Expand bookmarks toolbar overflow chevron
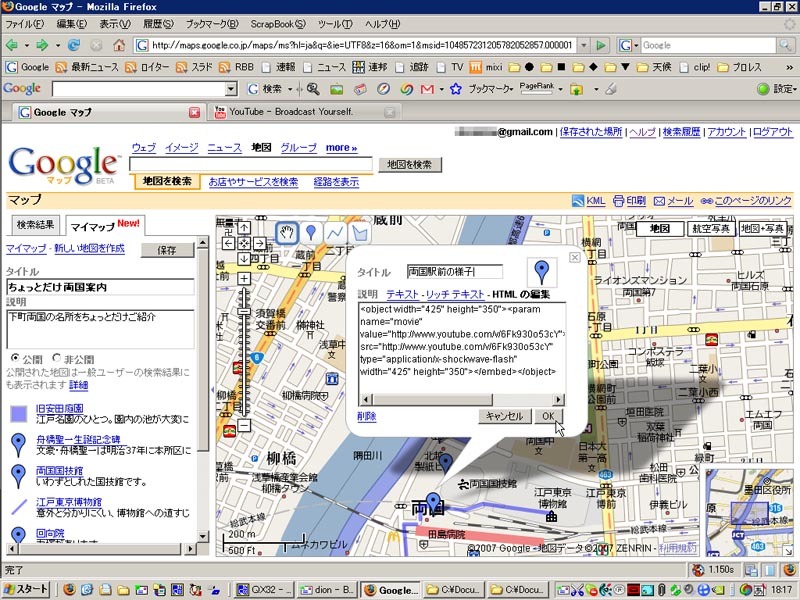This screenshot has width=800, height=600. tap(790, 67)
